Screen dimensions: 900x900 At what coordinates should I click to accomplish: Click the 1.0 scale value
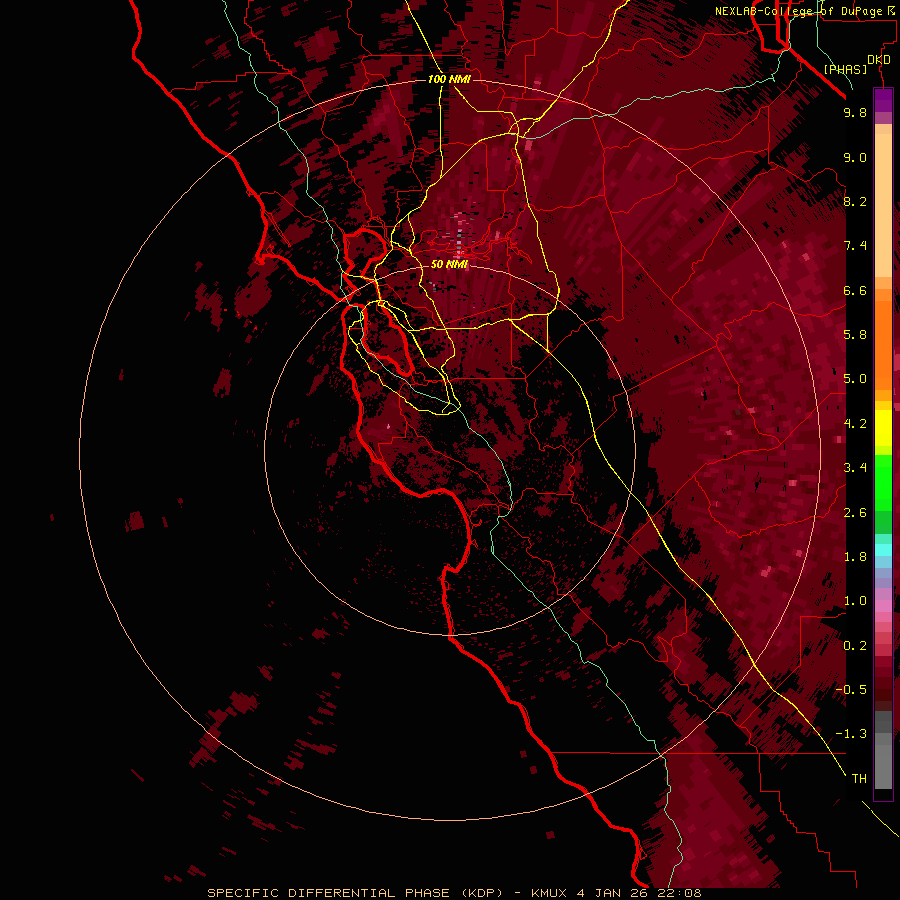tap(855, 601)
